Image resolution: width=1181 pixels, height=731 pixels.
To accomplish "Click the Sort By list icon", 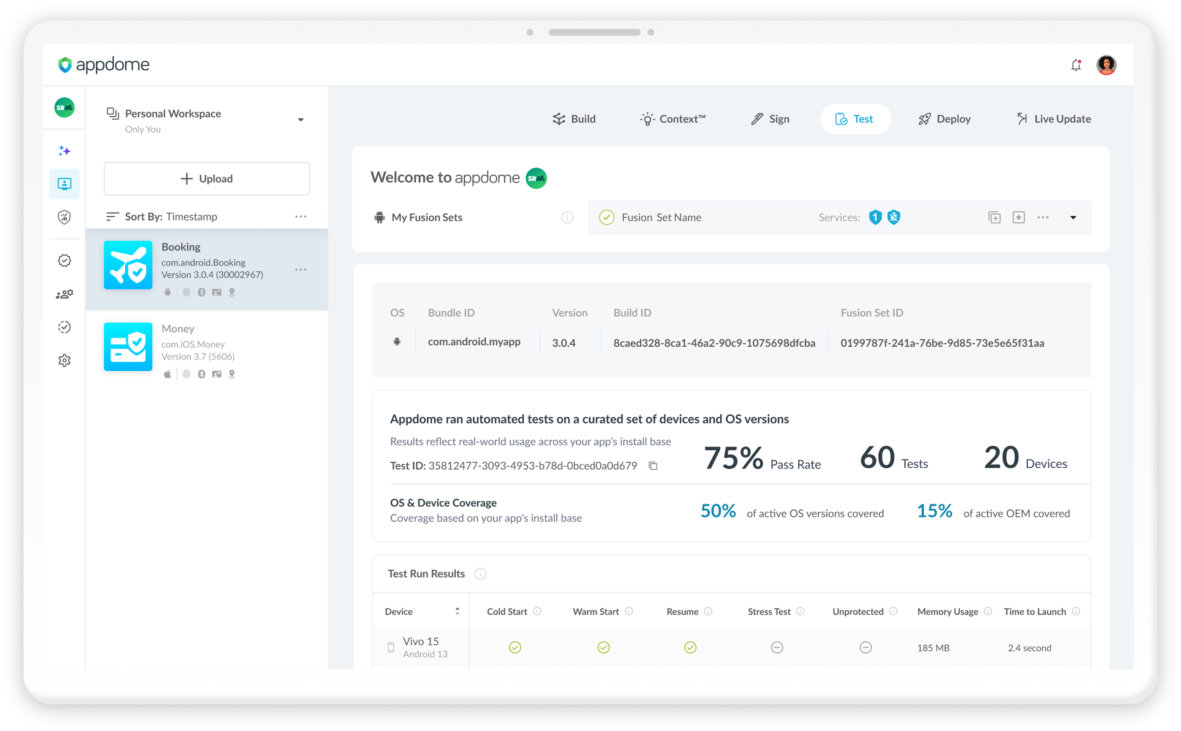I will click(x=112, y=217).
